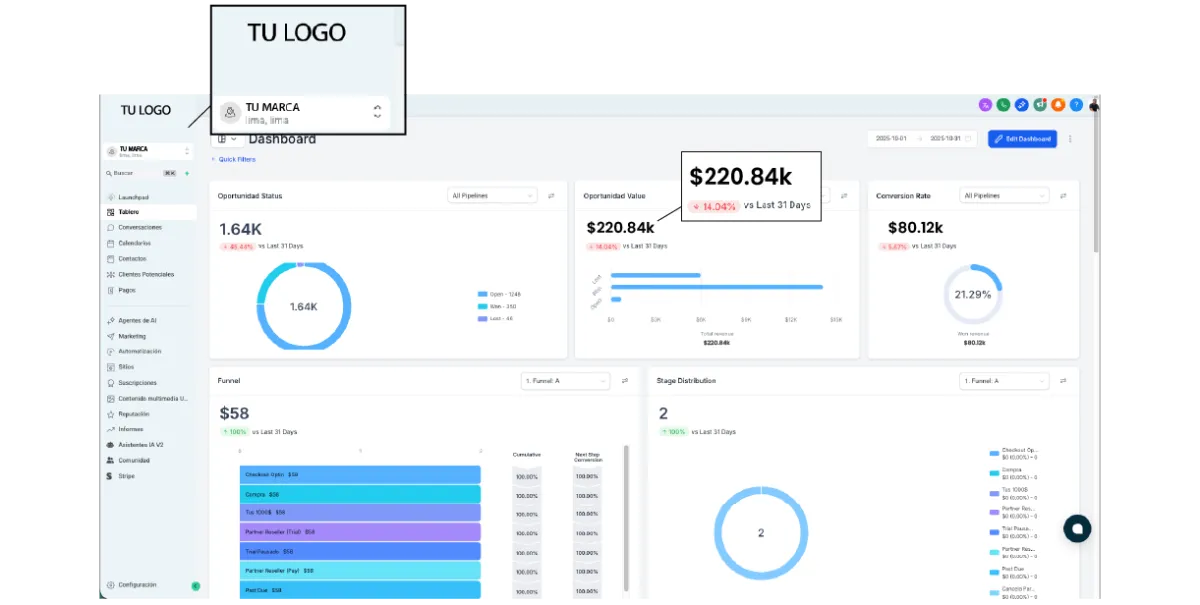Image resolution: width=1200 pixels, height=605 pixels.
Task: Open the floating chat widget bubble
Action: [1077, 529]
